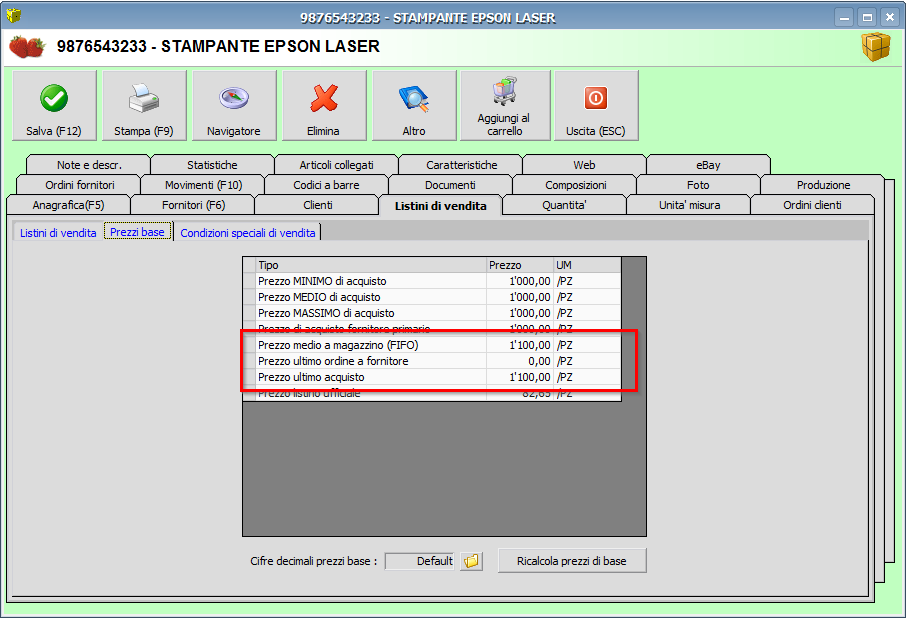Click the shopping cart Aggiungi al carrello icon

[504, 91]
